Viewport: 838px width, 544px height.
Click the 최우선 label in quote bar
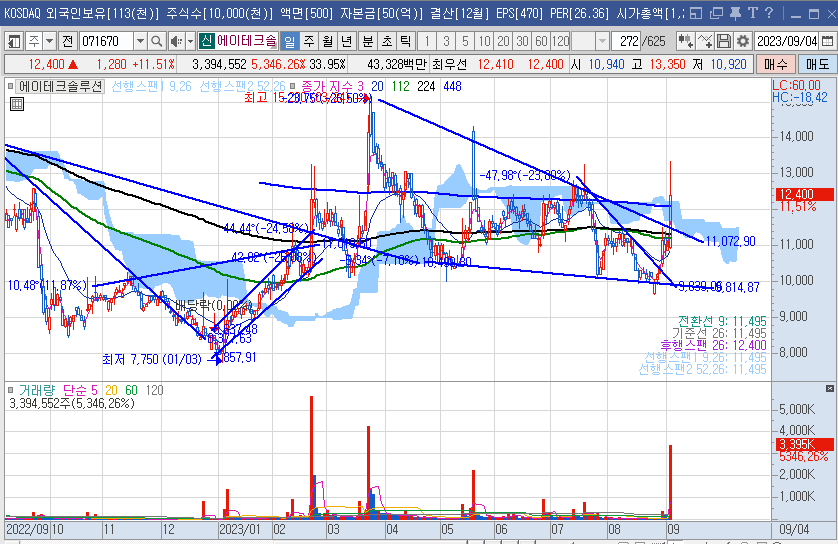449,65
